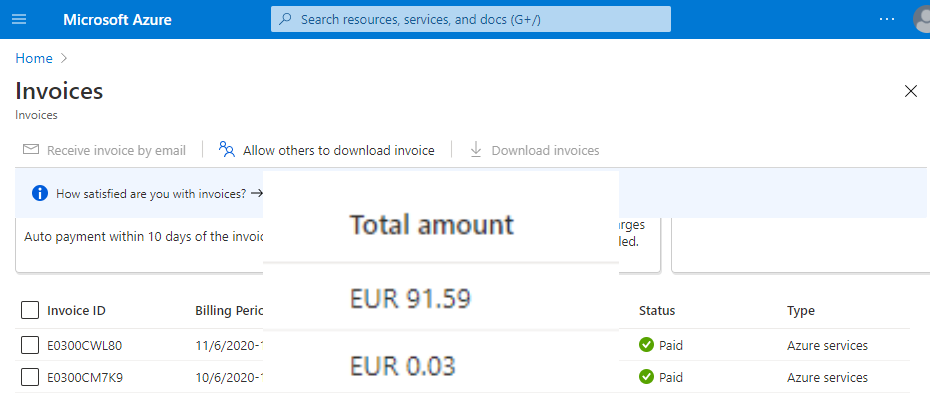Click Azure services type in E0300CWL80 row
The image size is (930, 397).
coord(827,345)
